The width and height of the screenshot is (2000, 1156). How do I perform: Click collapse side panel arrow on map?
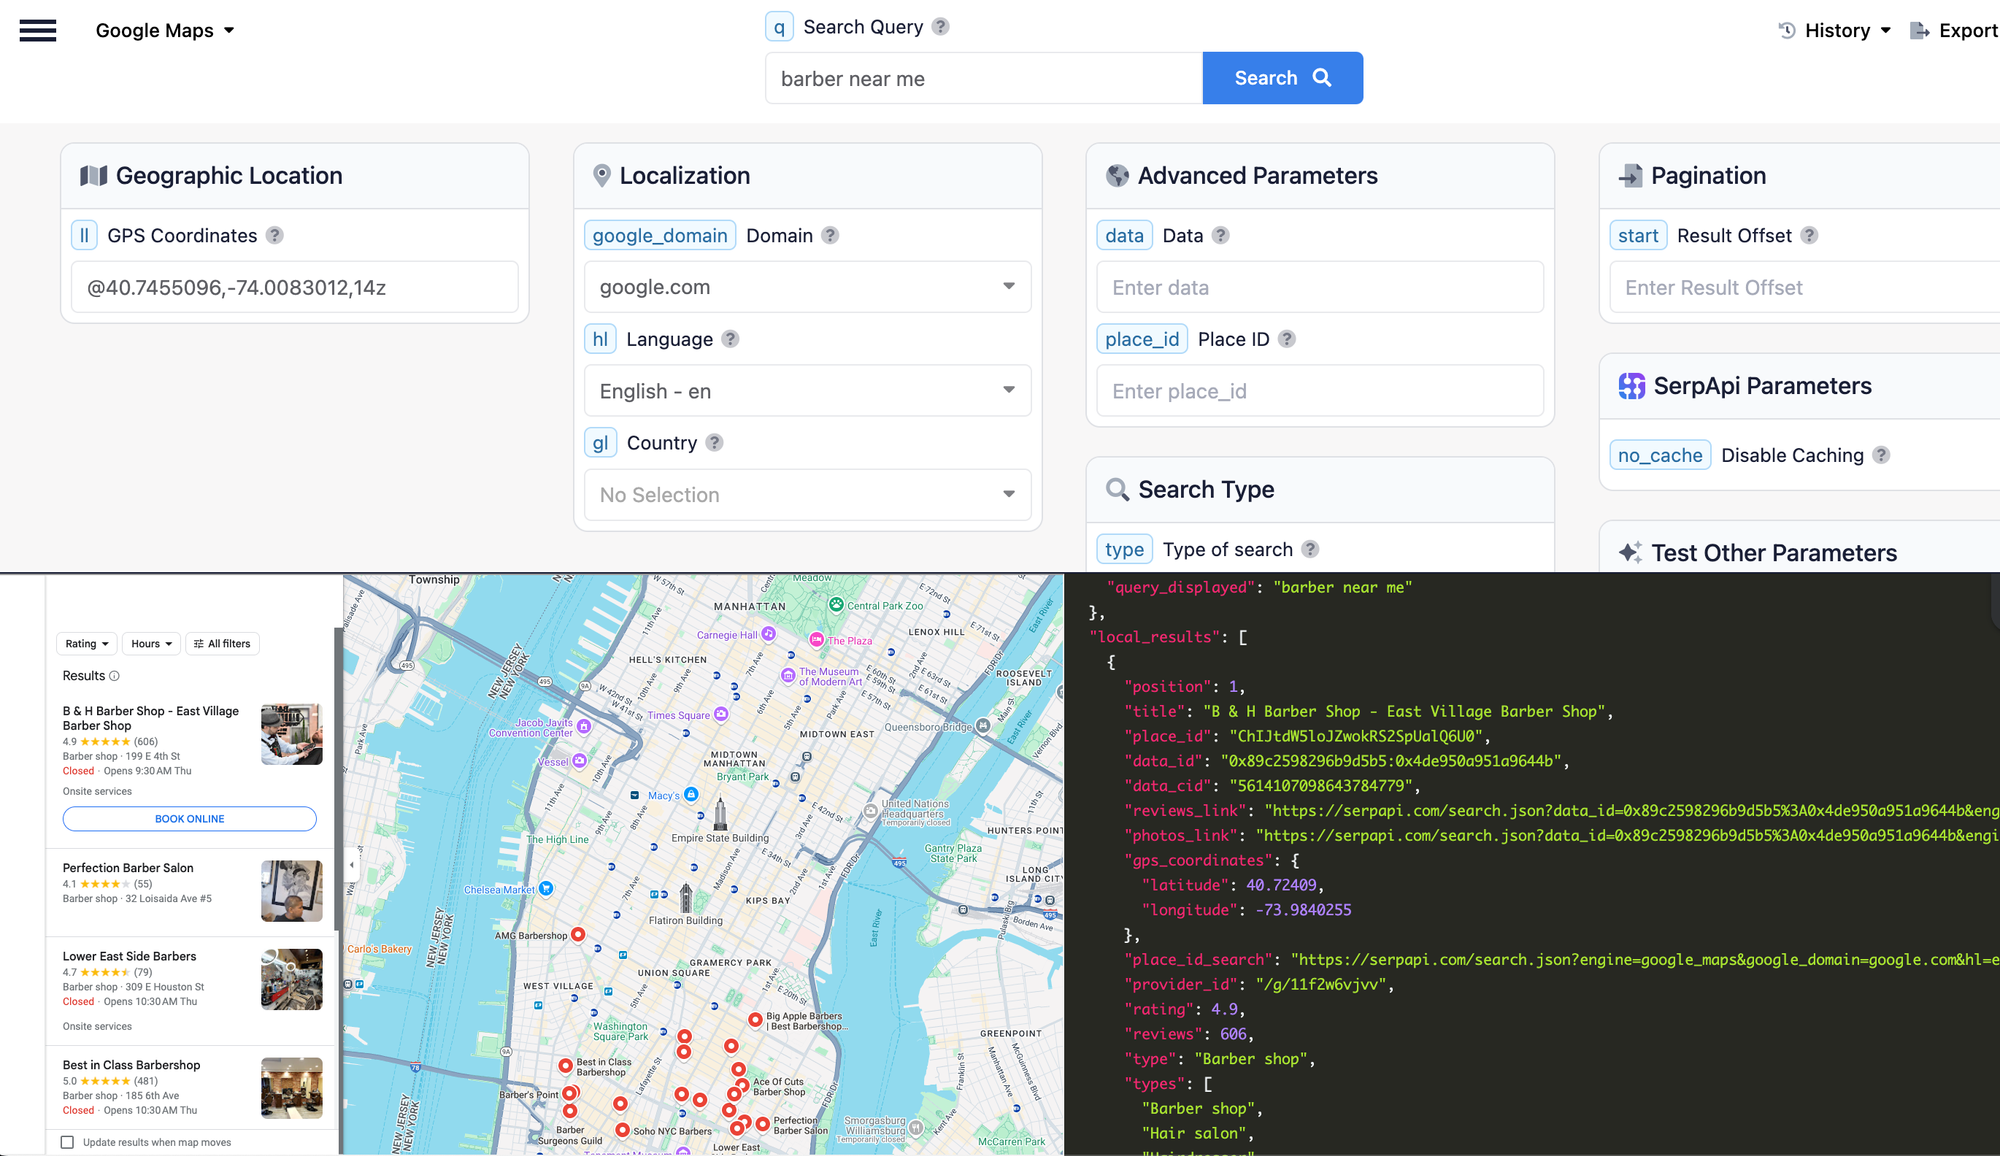click(351, 865)
